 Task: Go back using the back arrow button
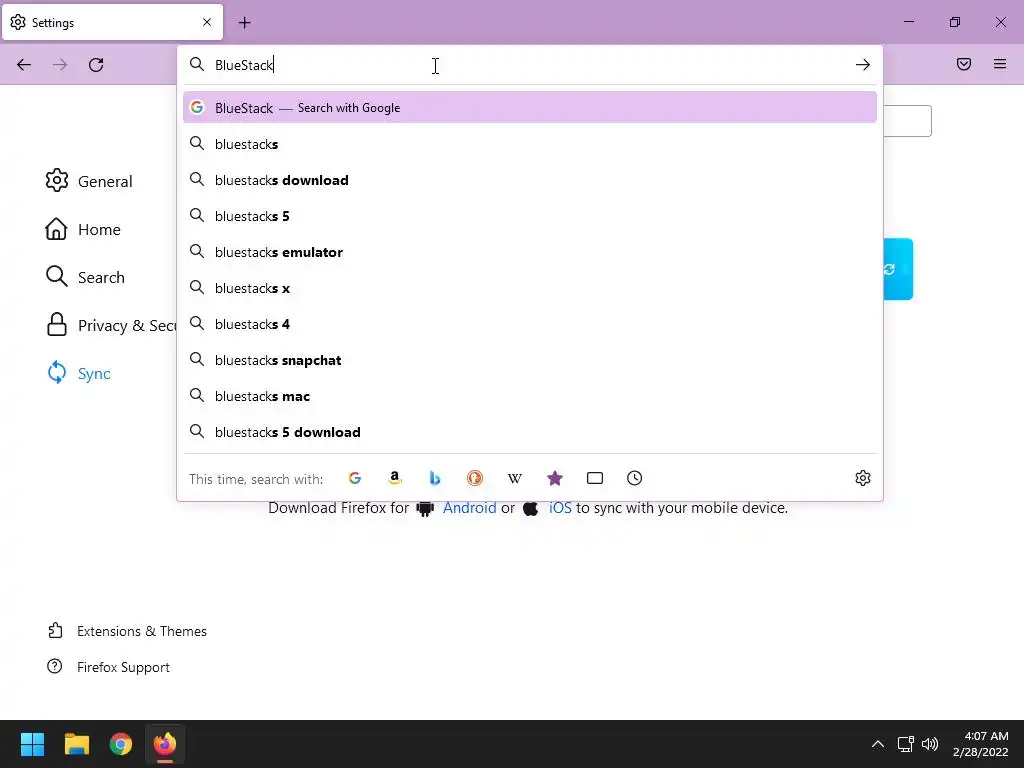coord(24,65)
